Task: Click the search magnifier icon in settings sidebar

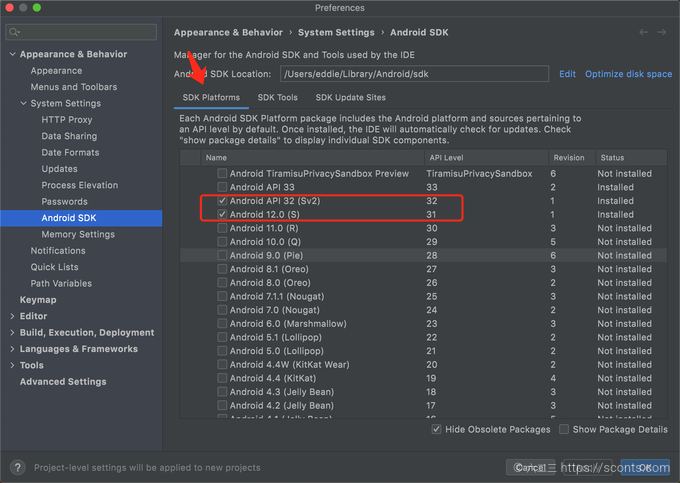Action: click(x=14, y=32)
